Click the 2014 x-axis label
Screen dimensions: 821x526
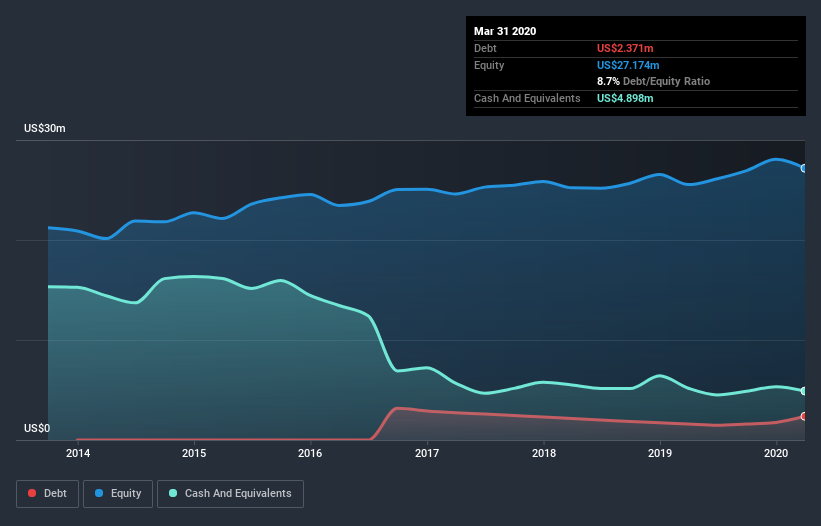pyautogui.click(x=77, y=453)
